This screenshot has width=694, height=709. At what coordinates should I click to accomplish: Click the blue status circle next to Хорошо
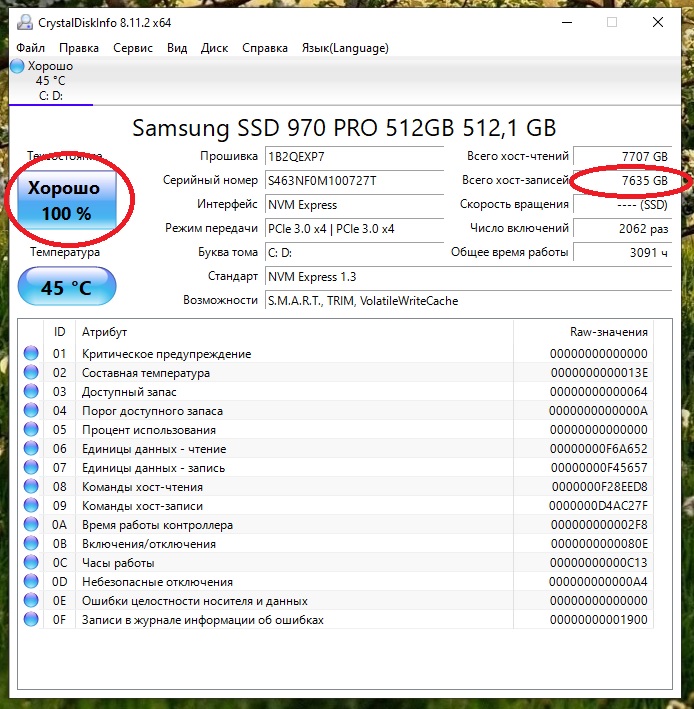click(17, 66)
